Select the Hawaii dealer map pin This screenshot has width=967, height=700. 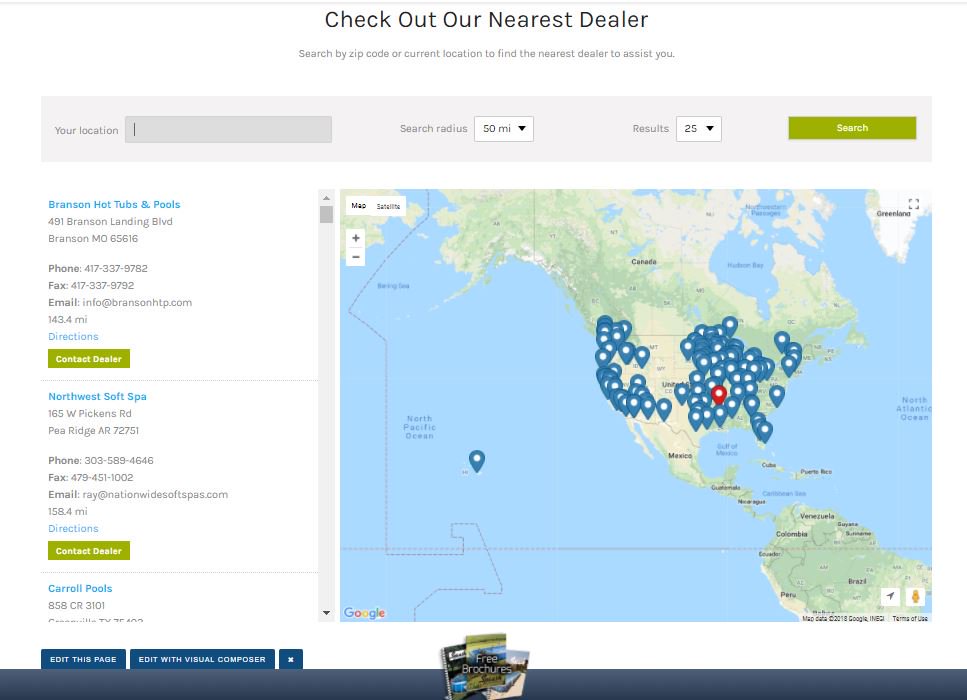click(477, 461)
